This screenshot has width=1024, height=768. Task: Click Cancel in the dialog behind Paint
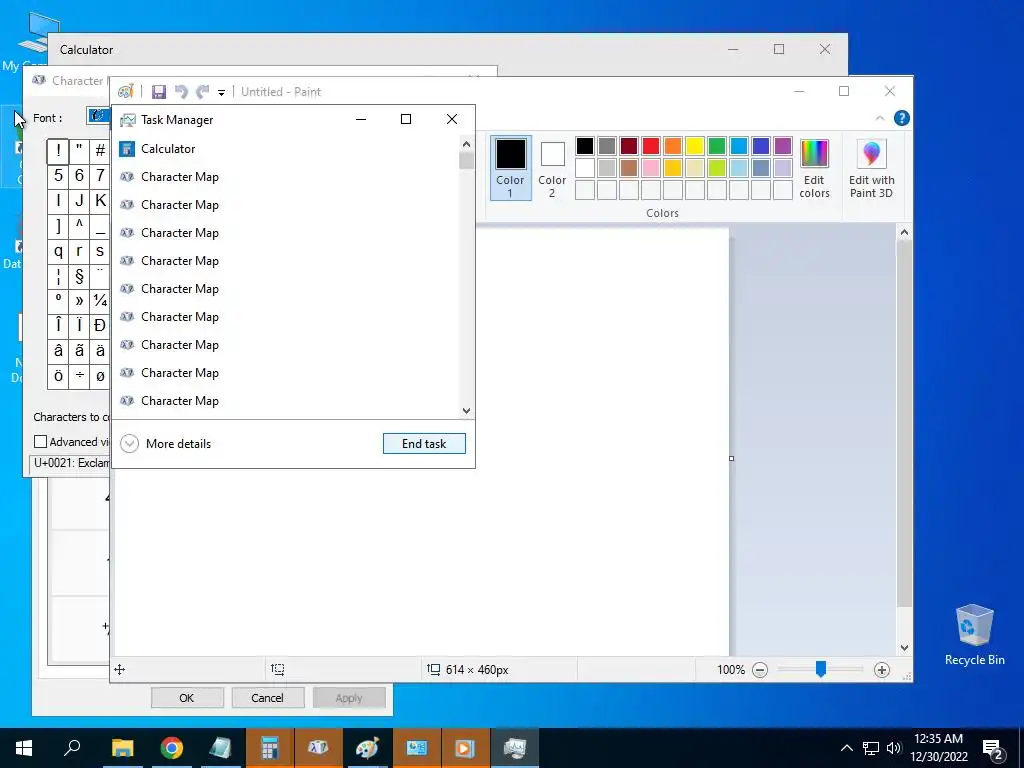[268, 697]
